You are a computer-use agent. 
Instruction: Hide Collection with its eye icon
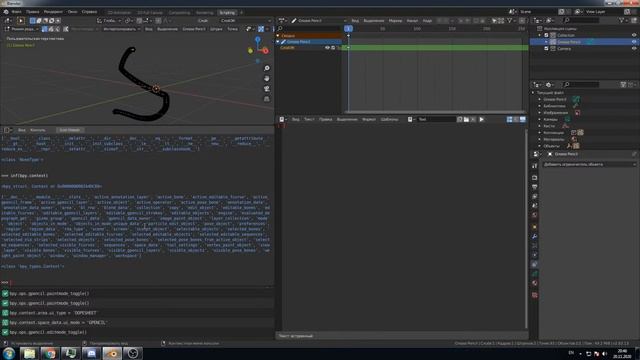pyautogui.click(x=634, y=36)
